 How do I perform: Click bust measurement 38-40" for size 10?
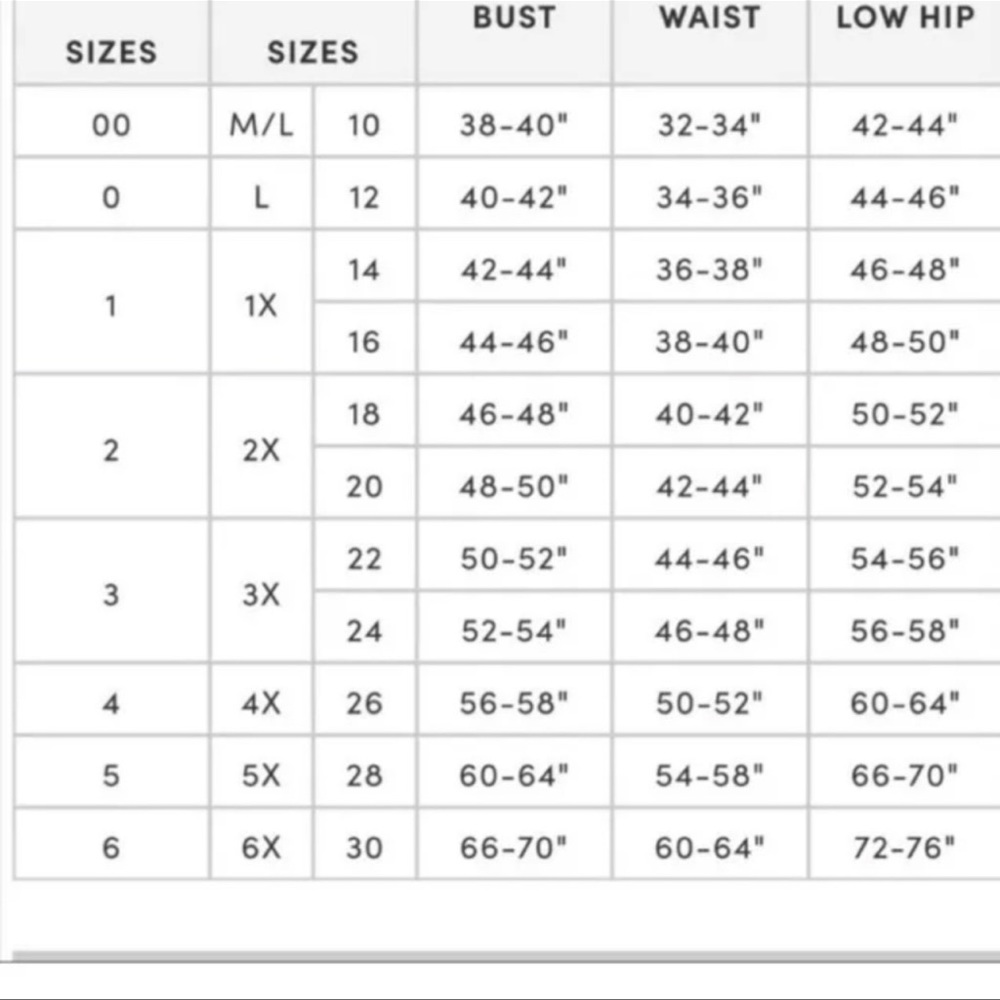pos(513,125)
